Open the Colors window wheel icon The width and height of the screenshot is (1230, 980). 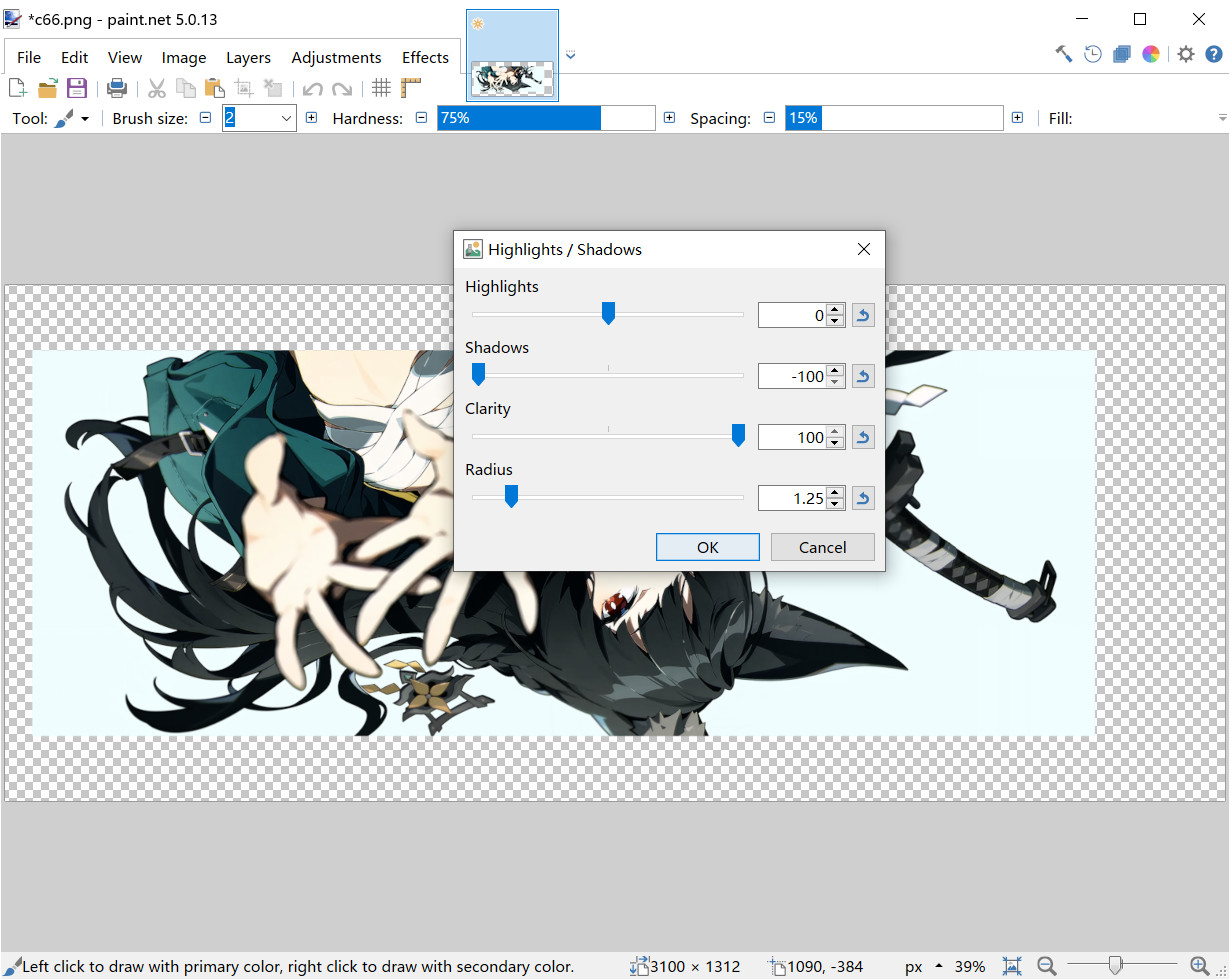coord(1151,54)
